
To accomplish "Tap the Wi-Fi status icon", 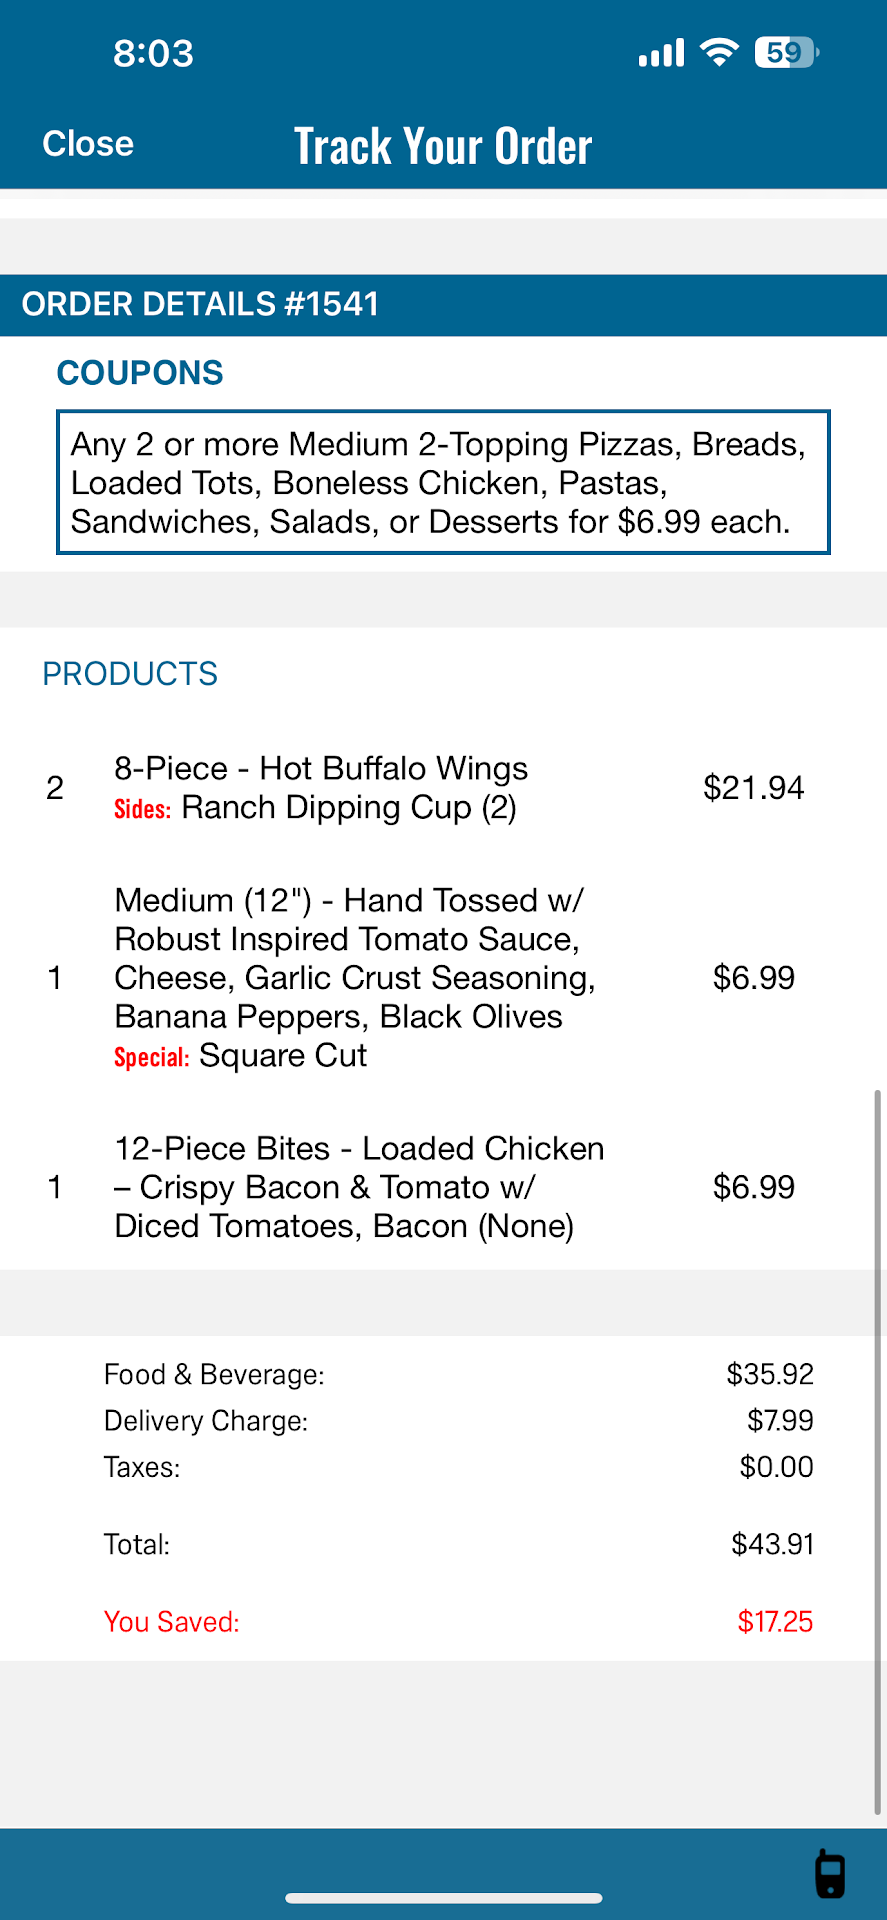I will 719,52.
